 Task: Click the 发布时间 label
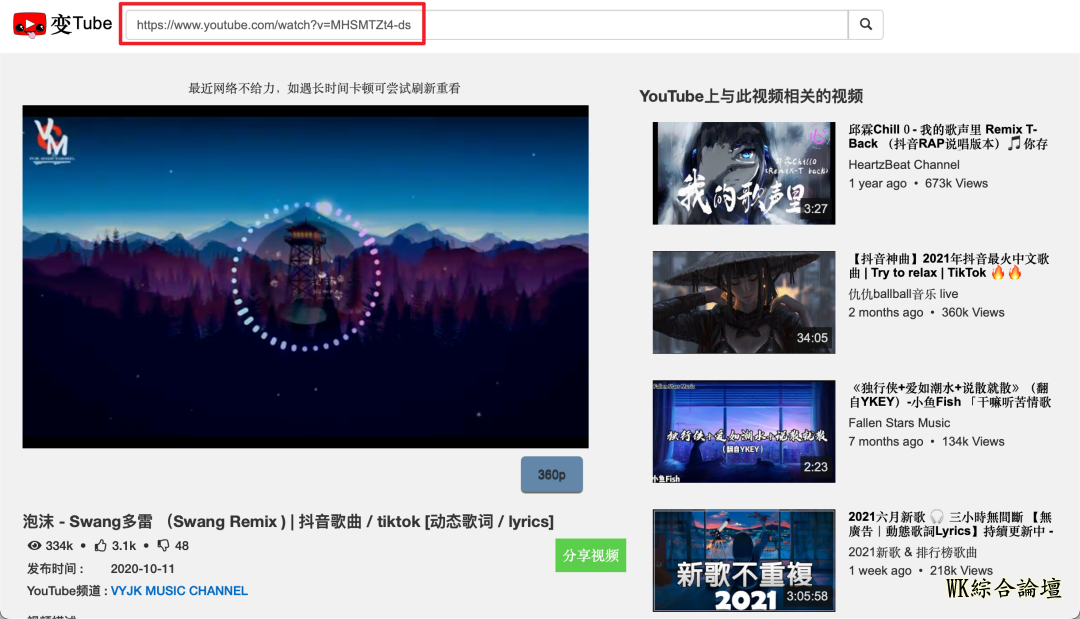(x=55, y=569)
